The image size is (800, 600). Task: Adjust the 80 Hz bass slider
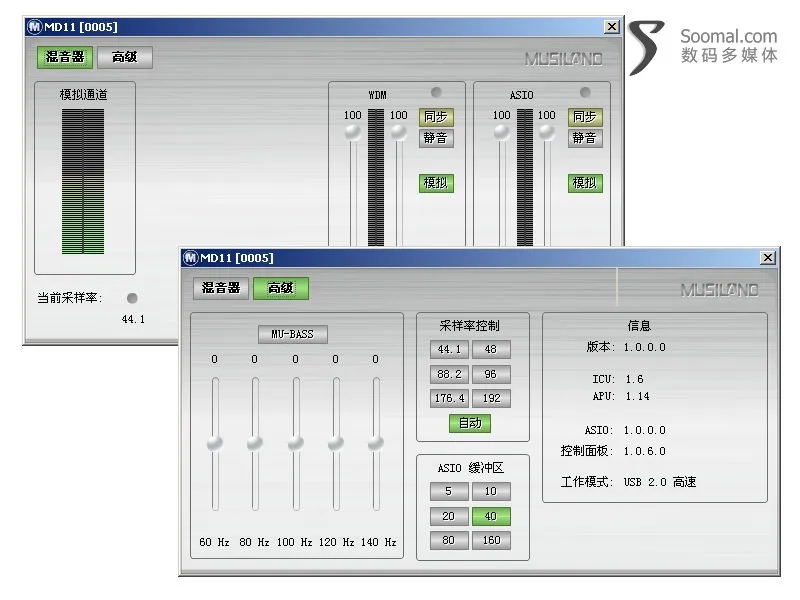point(255,443)
